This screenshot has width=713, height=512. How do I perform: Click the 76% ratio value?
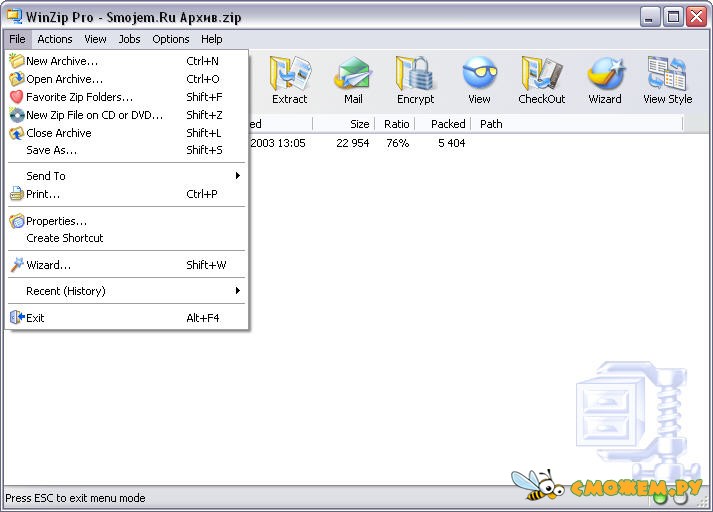coord(397,143)
